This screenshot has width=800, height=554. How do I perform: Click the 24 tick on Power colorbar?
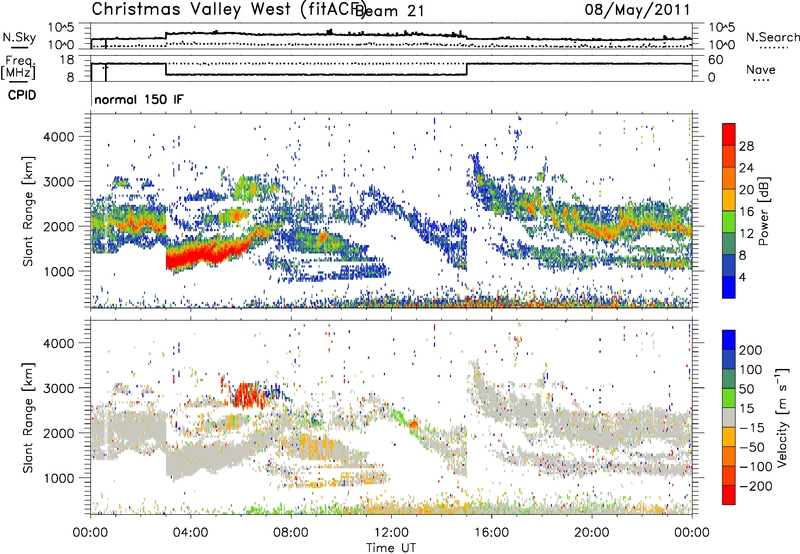pyautogui.click(x=746, y=168)
